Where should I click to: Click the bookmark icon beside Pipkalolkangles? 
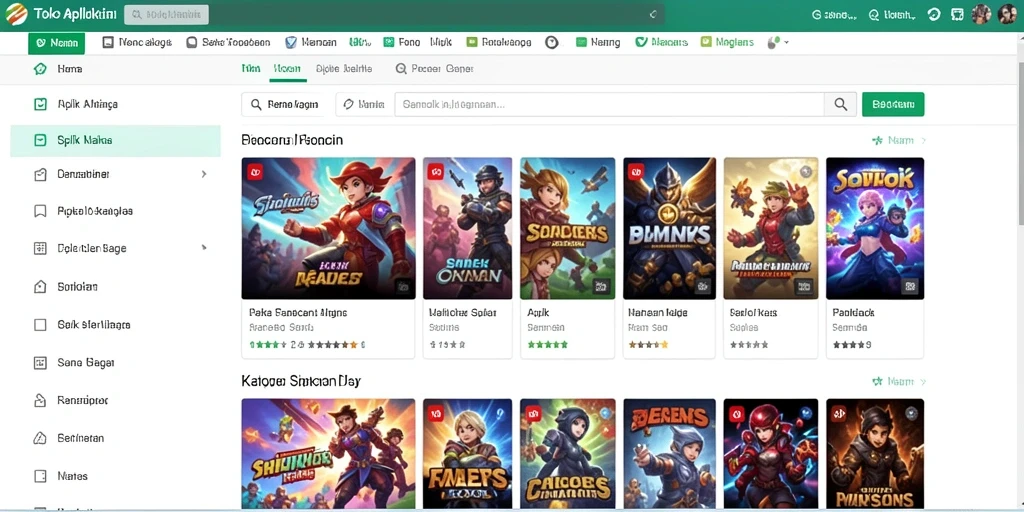[40, 211]
